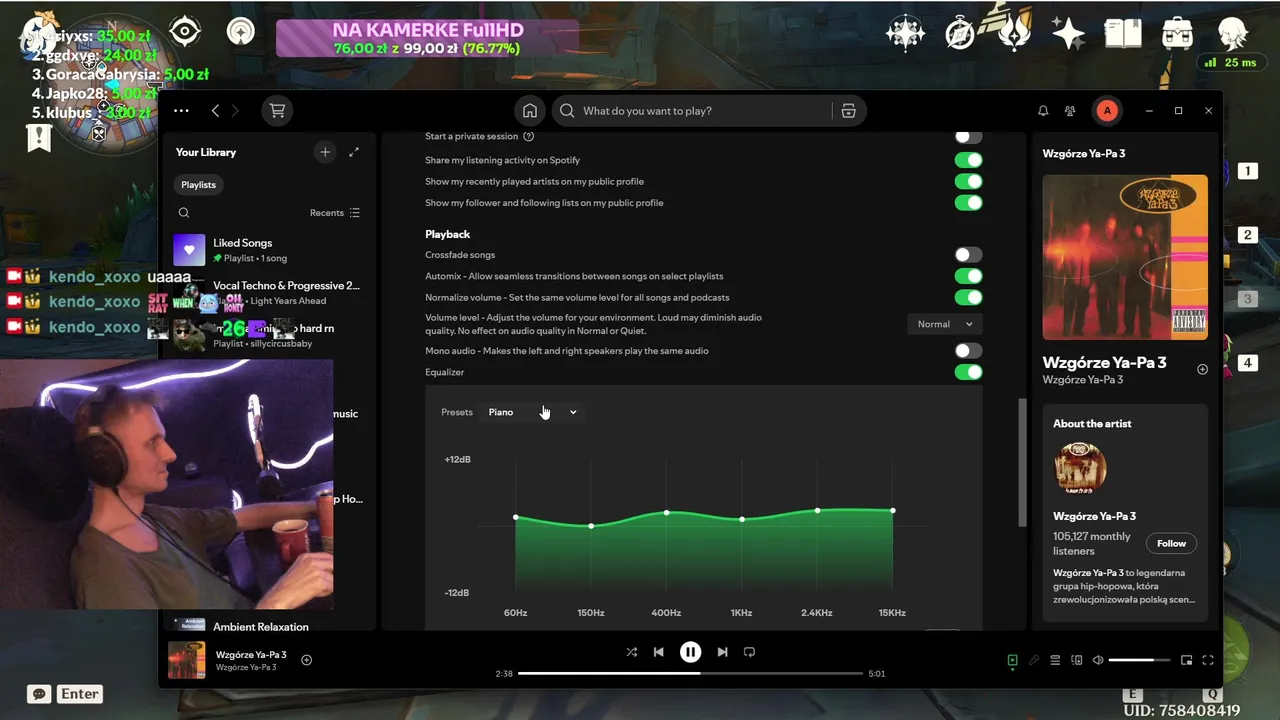Seek in the song progress bar
Viewport: 1280px width, 720px height.
tap(690, 673)
